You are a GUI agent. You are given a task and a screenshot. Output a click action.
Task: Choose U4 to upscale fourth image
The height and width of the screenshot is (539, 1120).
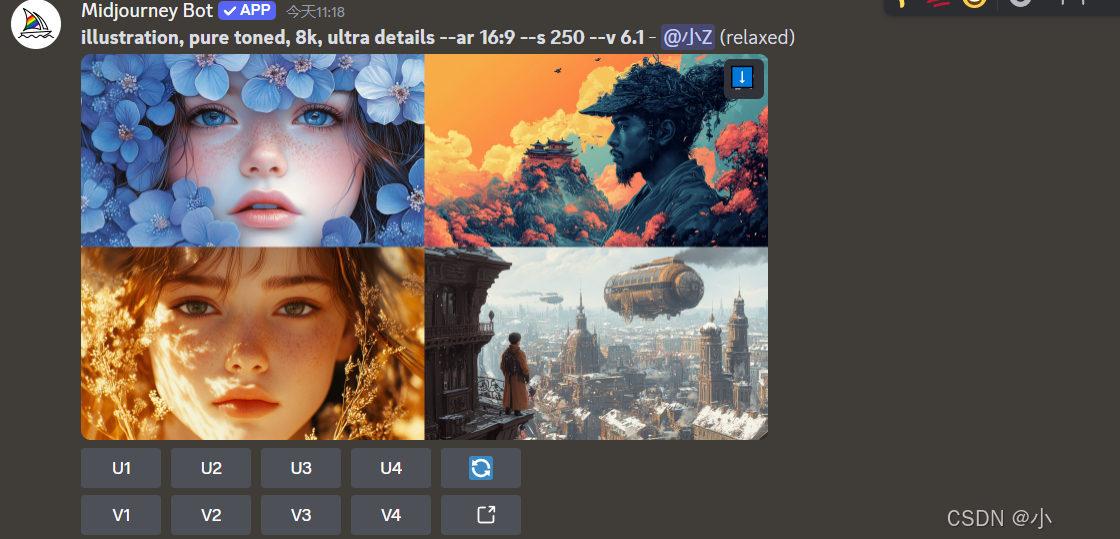tap(391, 468)
